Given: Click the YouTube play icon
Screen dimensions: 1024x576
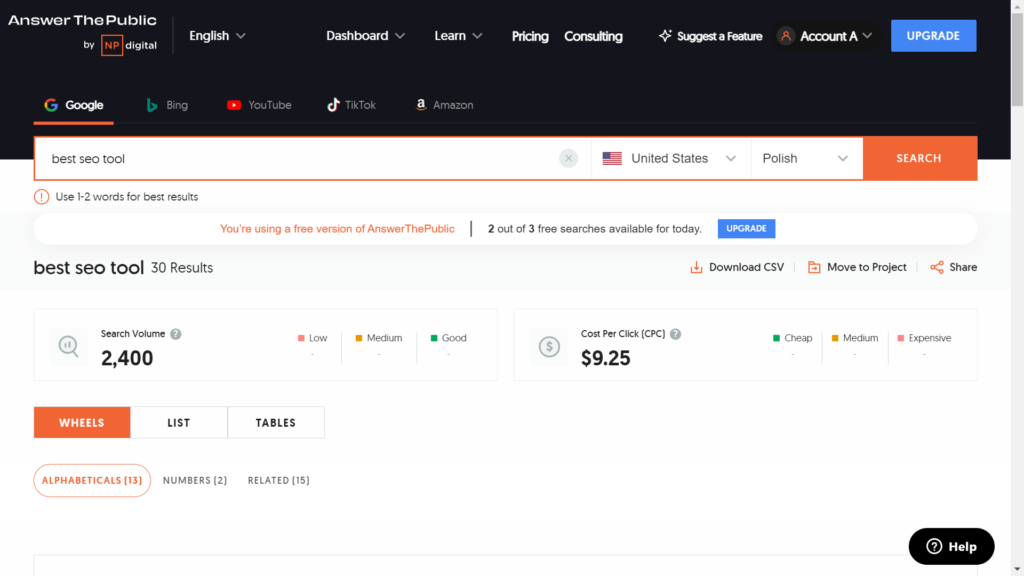Looking at the screenshot, I should pyautogui.click(x=234, y=104).
